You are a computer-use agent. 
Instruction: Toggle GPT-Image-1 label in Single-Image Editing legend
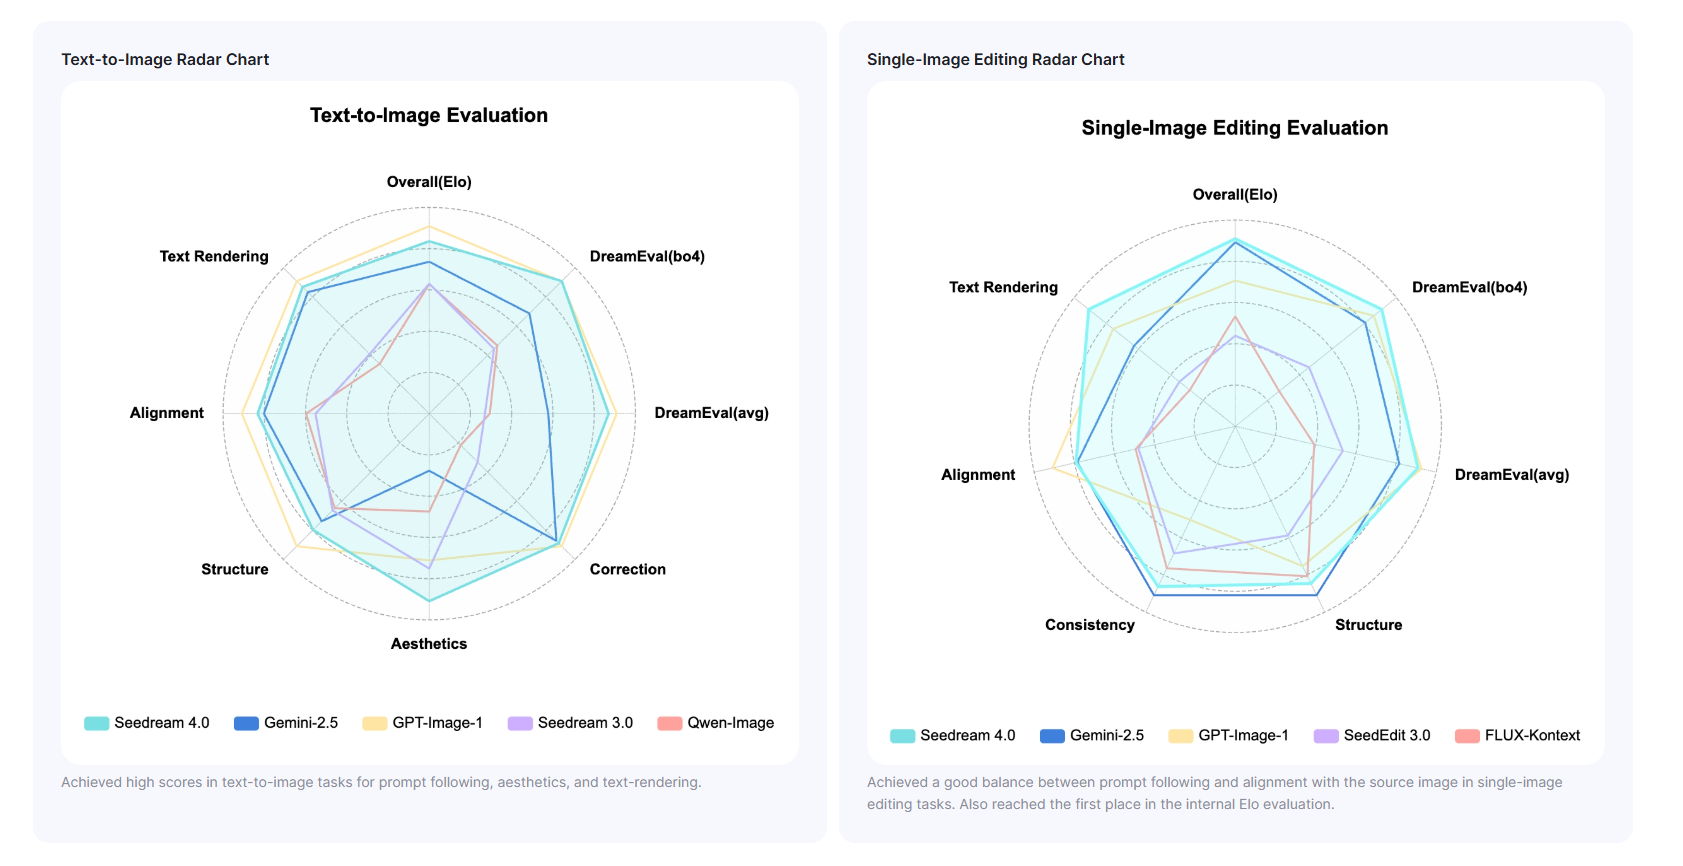pyautogui.click(x=1243, y=736)
